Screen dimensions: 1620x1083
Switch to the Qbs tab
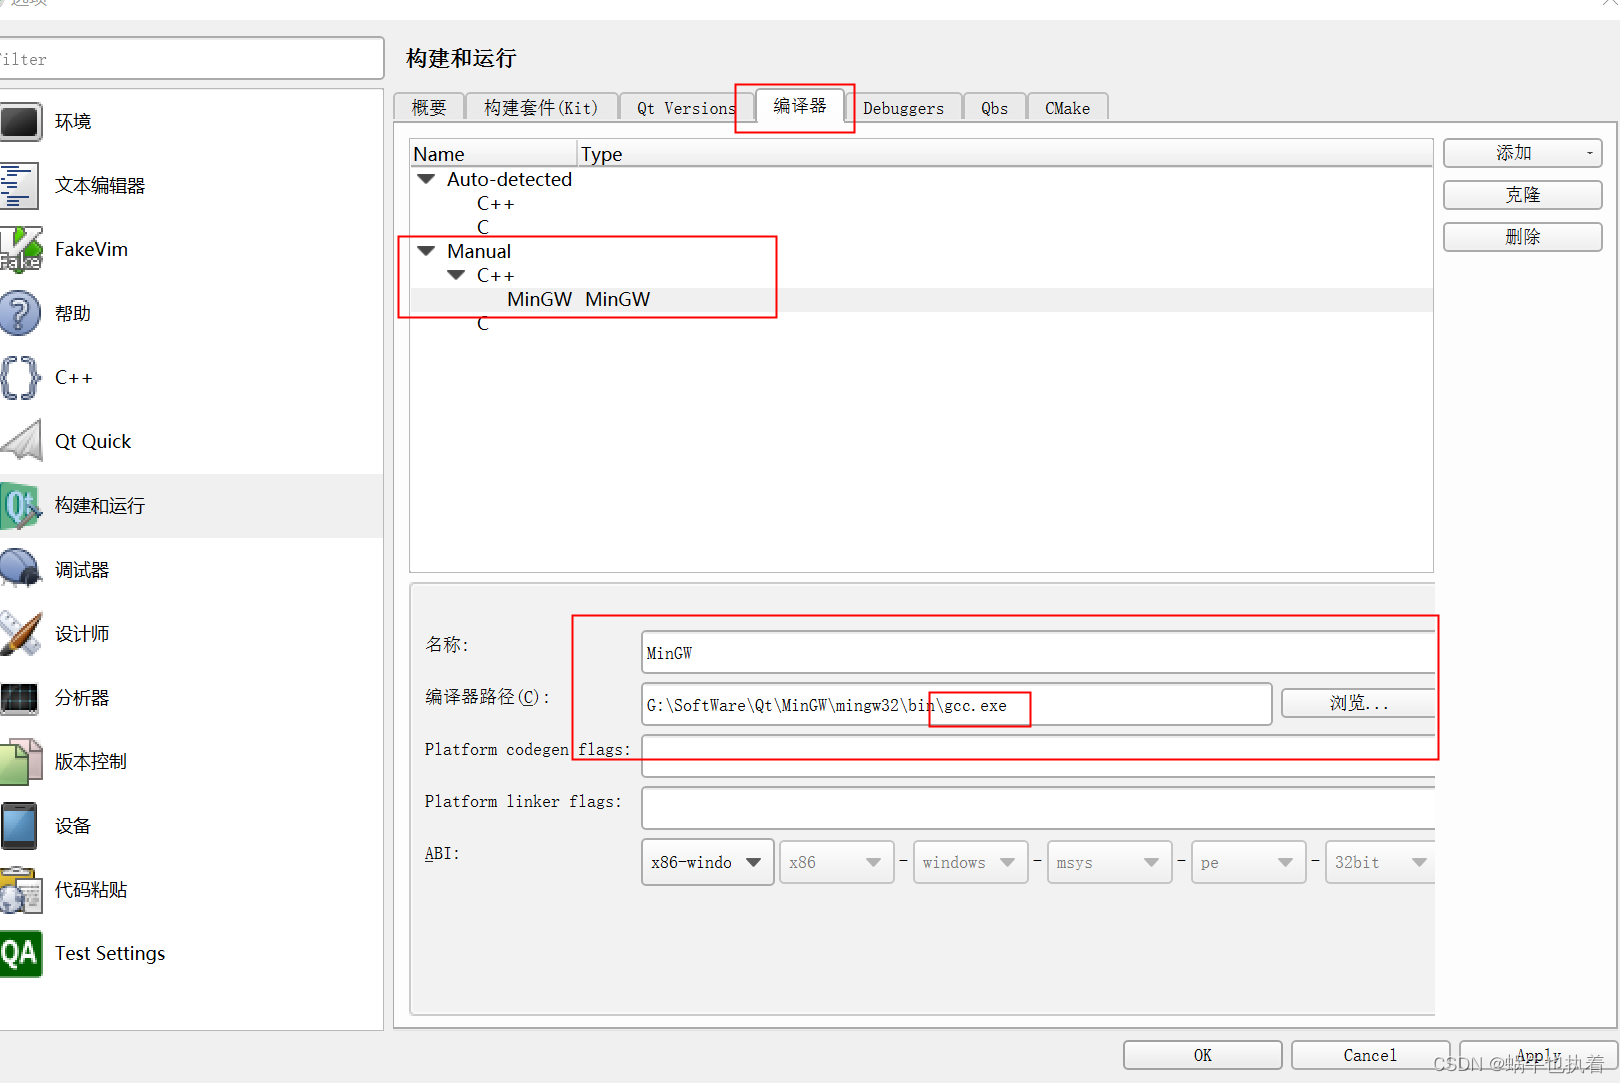click(x=995, y=108)
